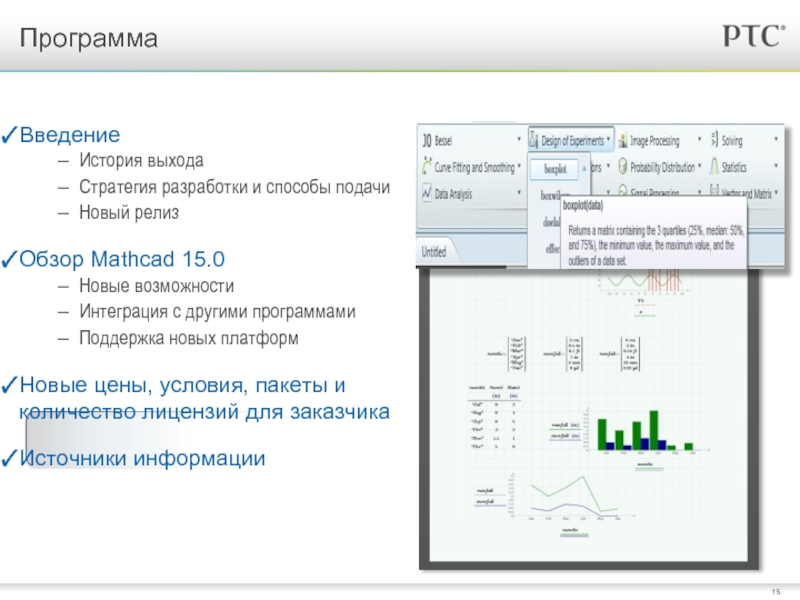Click the Новые возможности bullet
The height and width of the screenshot is (600, 800).
tap(157, 286)
